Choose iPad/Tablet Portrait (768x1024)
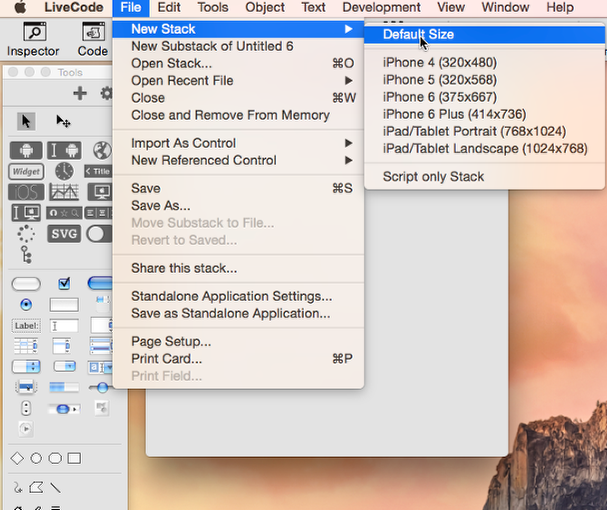 (484, 131)
